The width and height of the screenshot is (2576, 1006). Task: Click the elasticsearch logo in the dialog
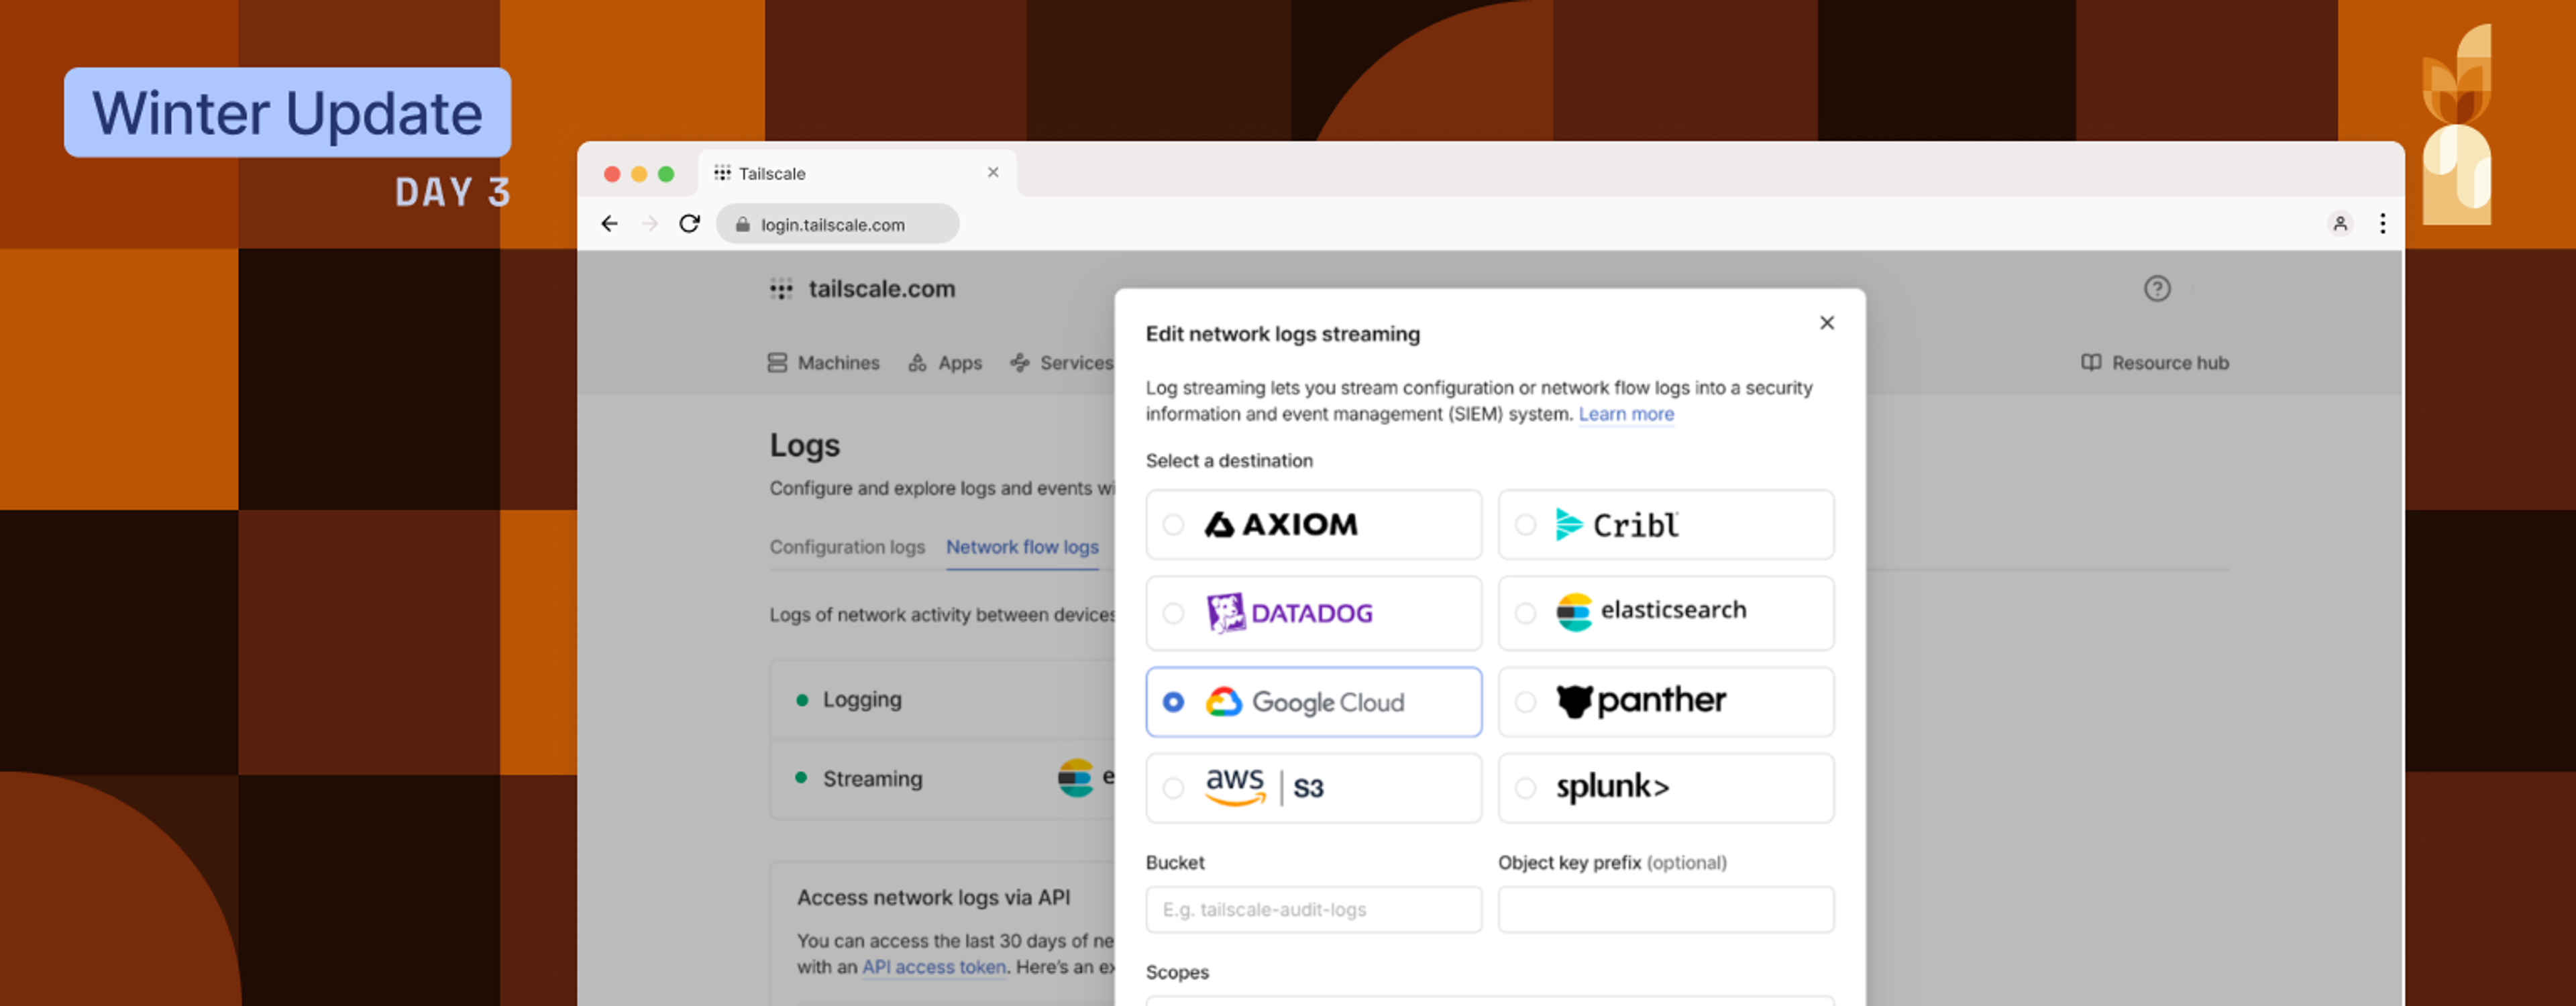coord(1651,611)
